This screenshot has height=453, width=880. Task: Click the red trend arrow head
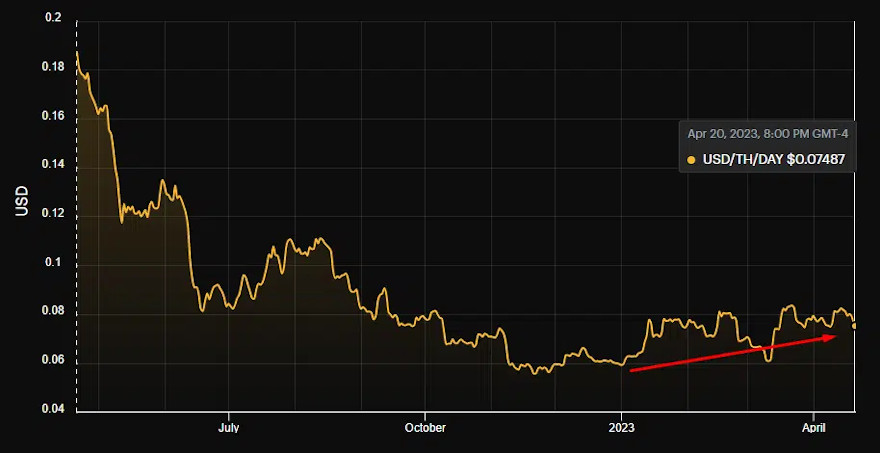(x=832, y=338)
